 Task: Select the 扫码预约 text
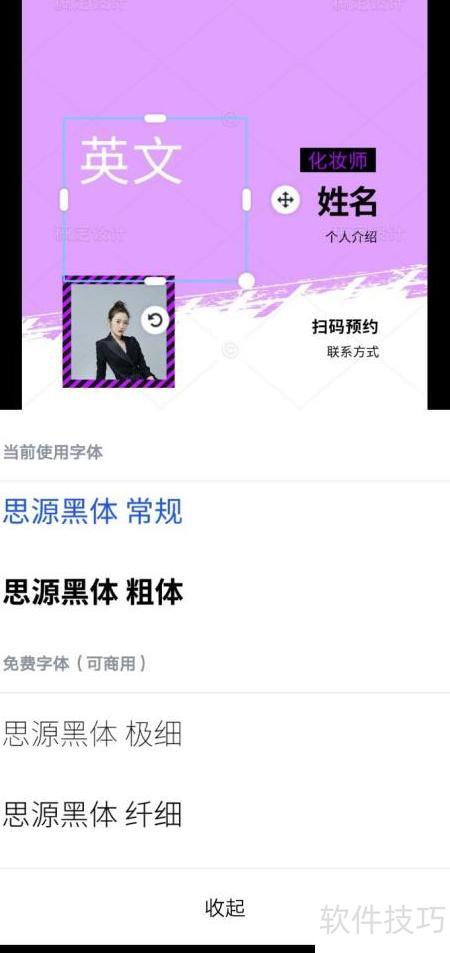(345, 326)
